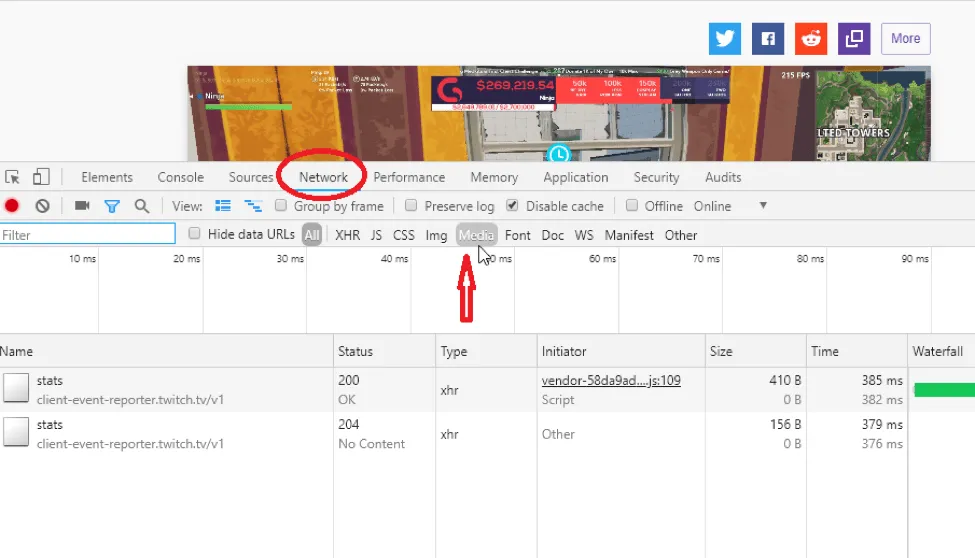Enable the Group by frame checkbox
Image resolution: width=975 pixels, height=558 pixels.
281,205
